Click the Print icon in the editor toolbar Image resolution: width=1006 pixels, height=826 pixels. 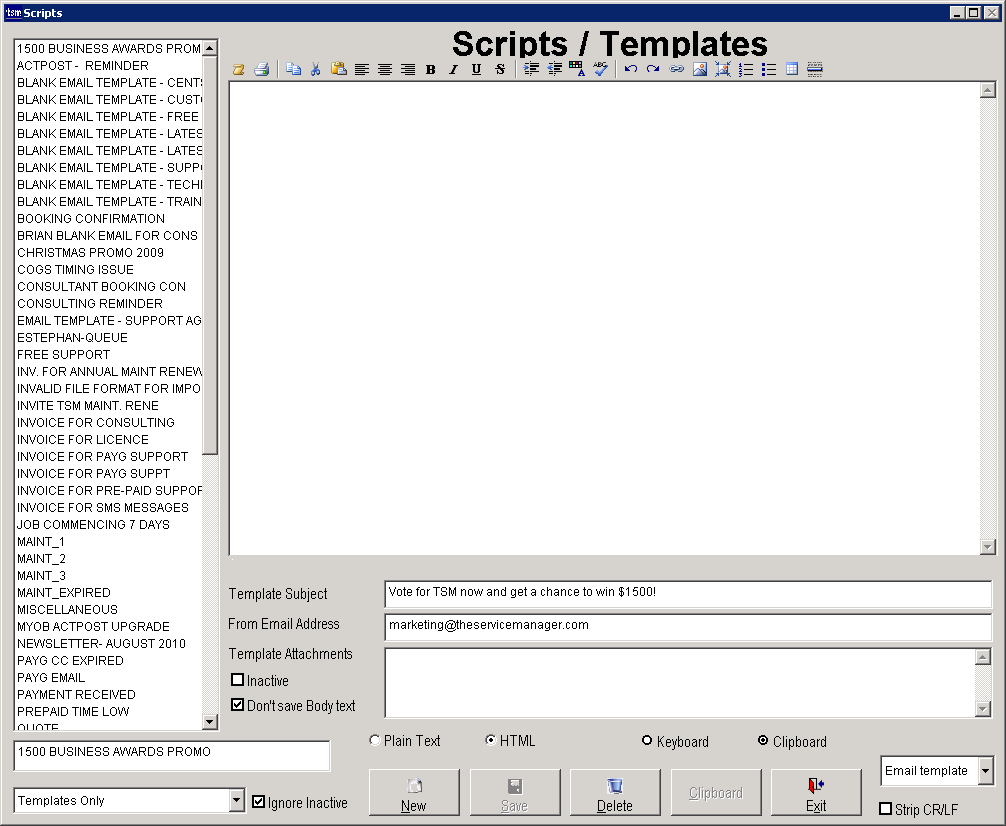click(261, 69)
